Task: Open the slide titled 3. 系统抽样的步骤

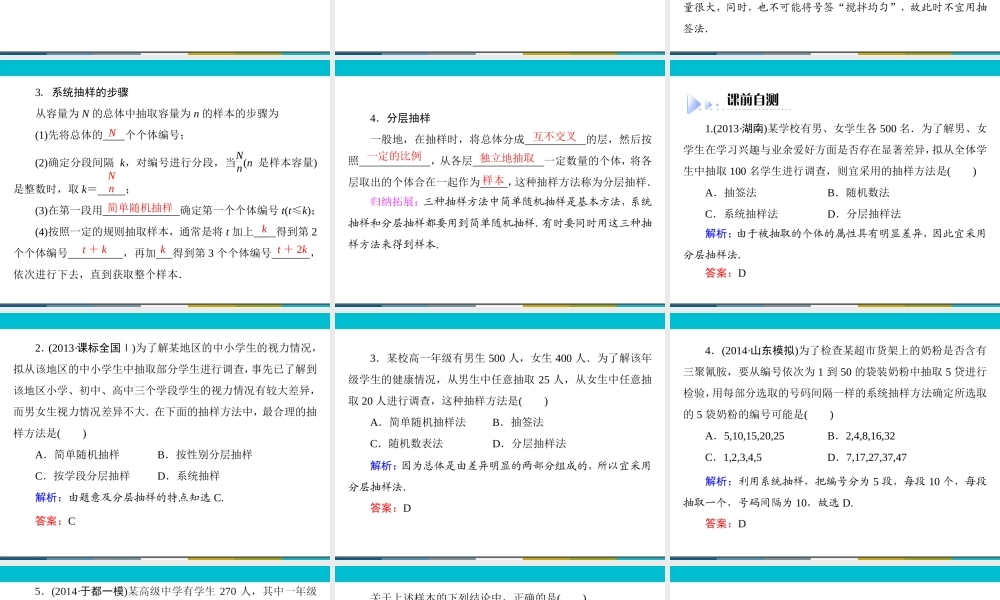Action: [x=165, y=182]
